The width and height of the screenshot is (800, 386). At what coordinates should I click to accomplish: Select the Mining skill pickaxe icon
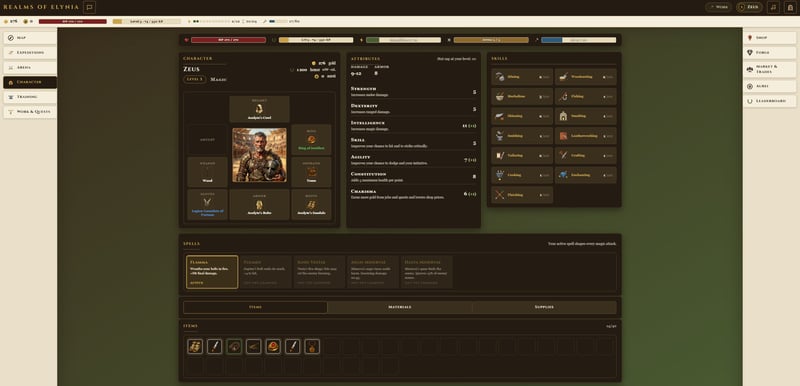click(x=499, y=76)
